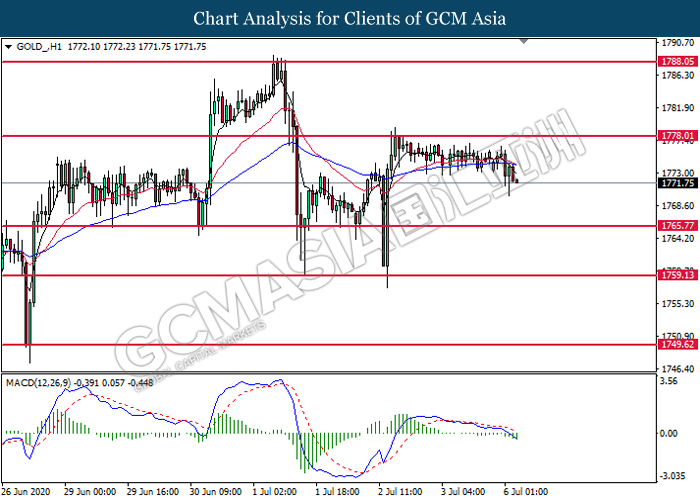Click the chart shift marker triangle at top
This screenshot has height=500, width=700.
[x=524, y=42]
